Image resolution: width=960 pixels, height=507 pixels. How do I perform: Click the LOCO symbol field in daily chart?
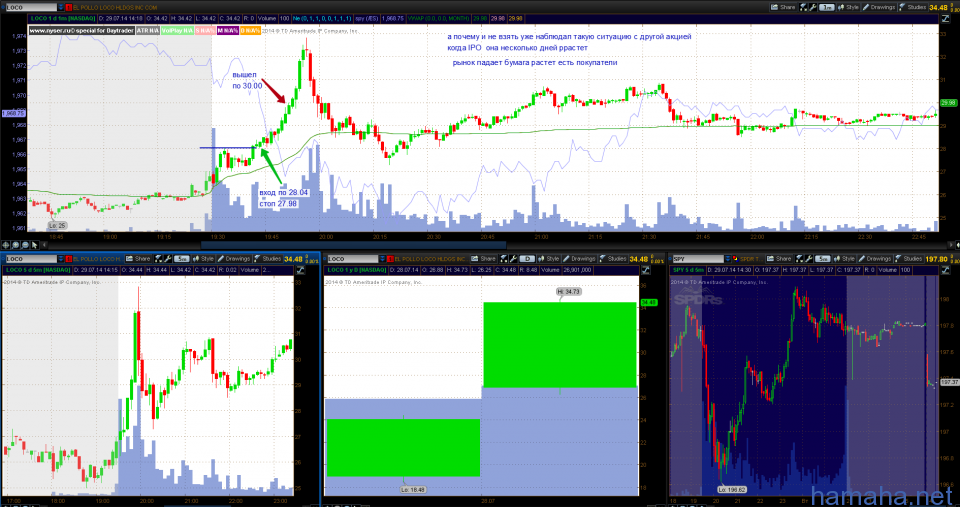[x=353, y=259]
